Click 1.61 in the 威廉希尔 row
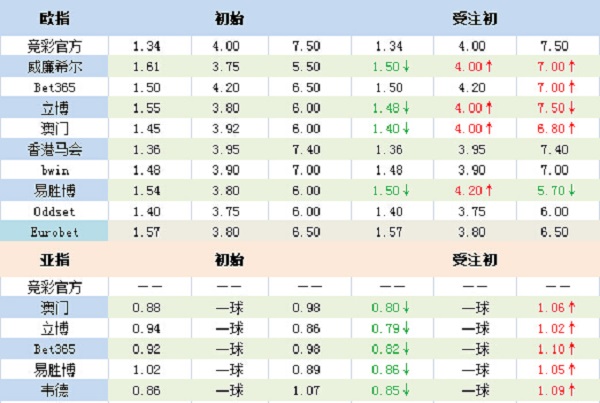 click(146, 67)
